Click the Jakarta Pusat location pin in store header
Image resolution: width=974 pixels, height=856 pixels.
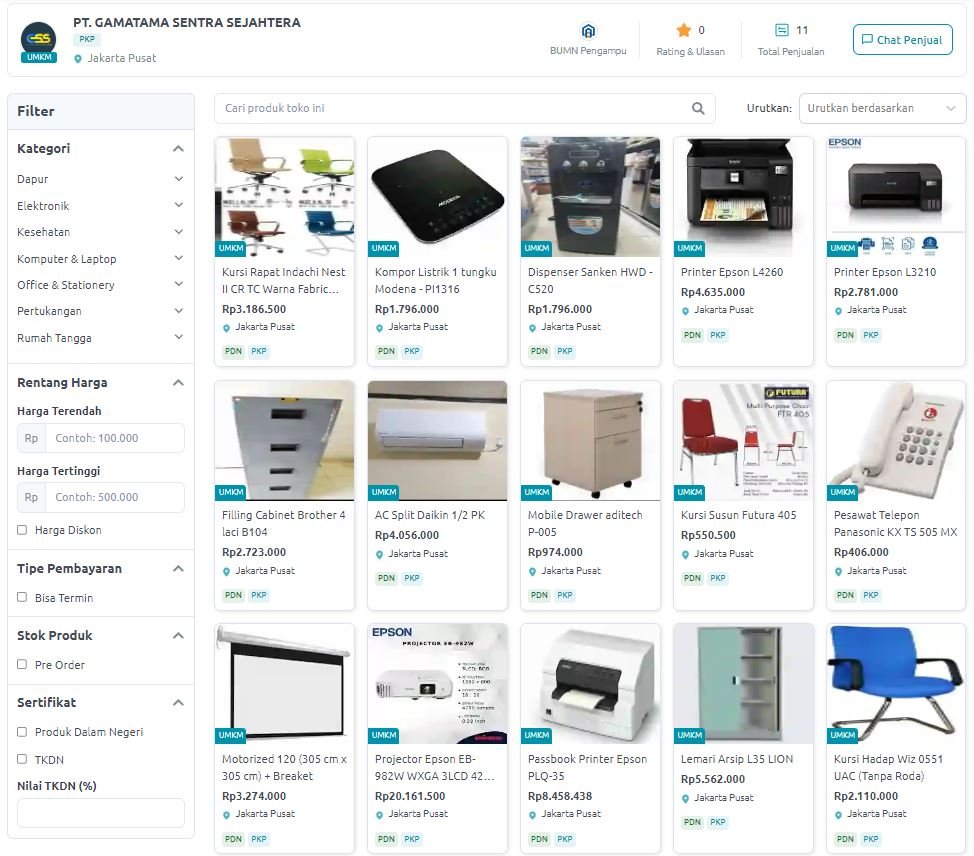tap(78, 58)
